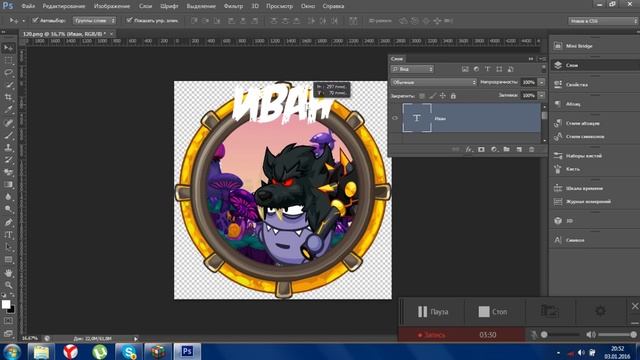Toggle adjustment layer filter in Layers panel
Image resolution: width=640 pixels, height=360 pixels.
[x=476, y=69]
